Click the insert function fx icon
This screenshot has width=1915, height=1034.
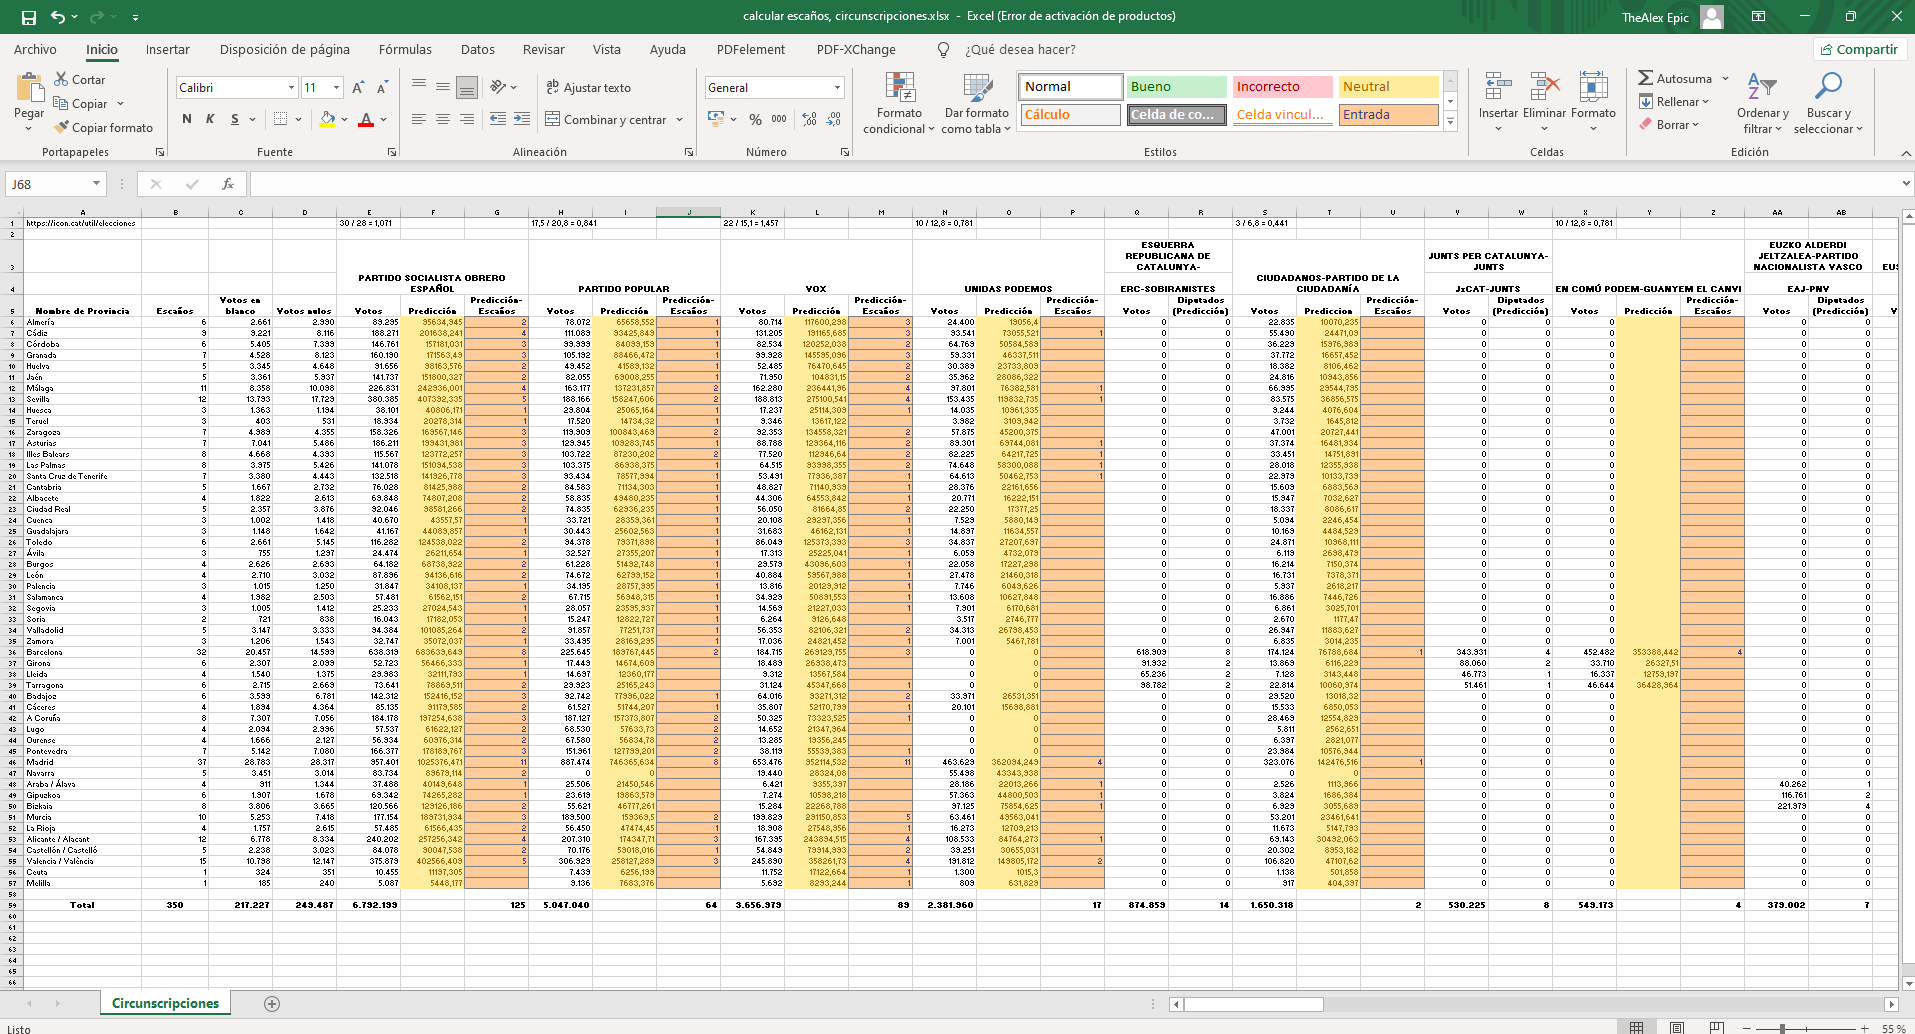click(228, 184)
